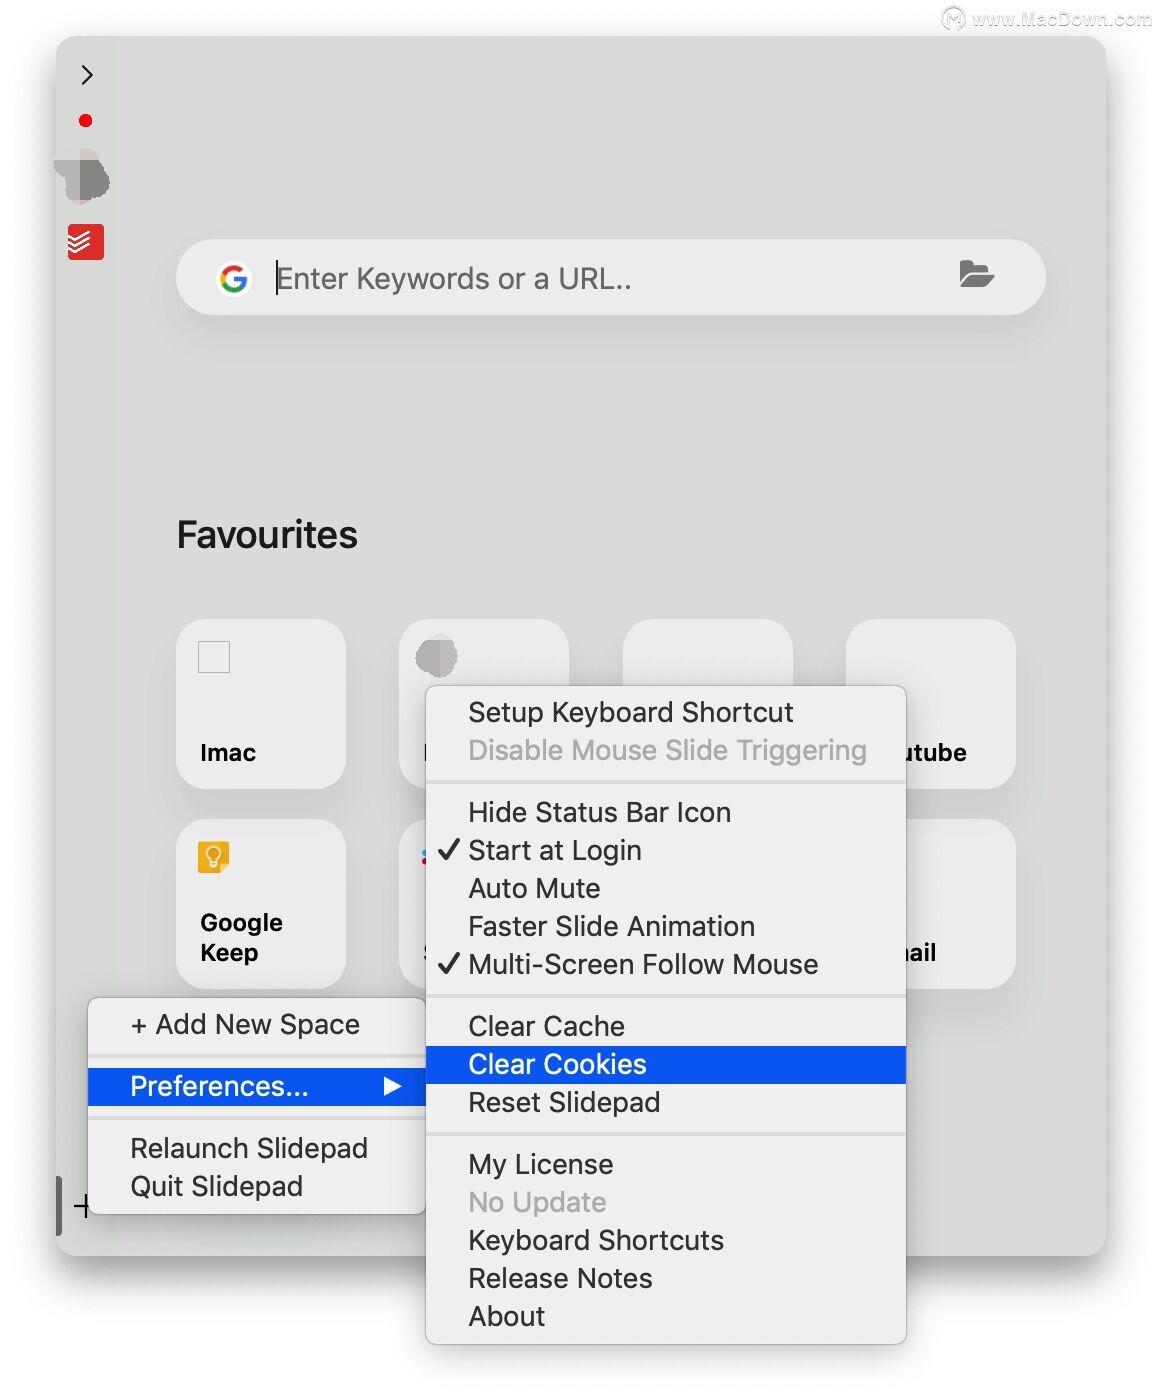Screen dimensions: 1162x1398
Task: Toggle Multi-Screen Follow Mouse
Action: pyautogui.click(x=666, y=964)
